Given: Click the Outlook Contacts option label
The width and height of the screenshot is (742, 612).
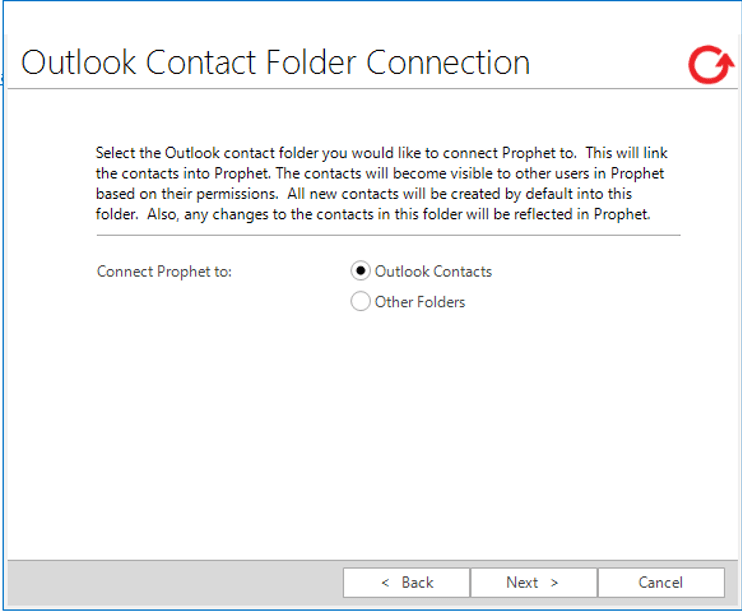Looking at the screenshot, I should (433, 272).
